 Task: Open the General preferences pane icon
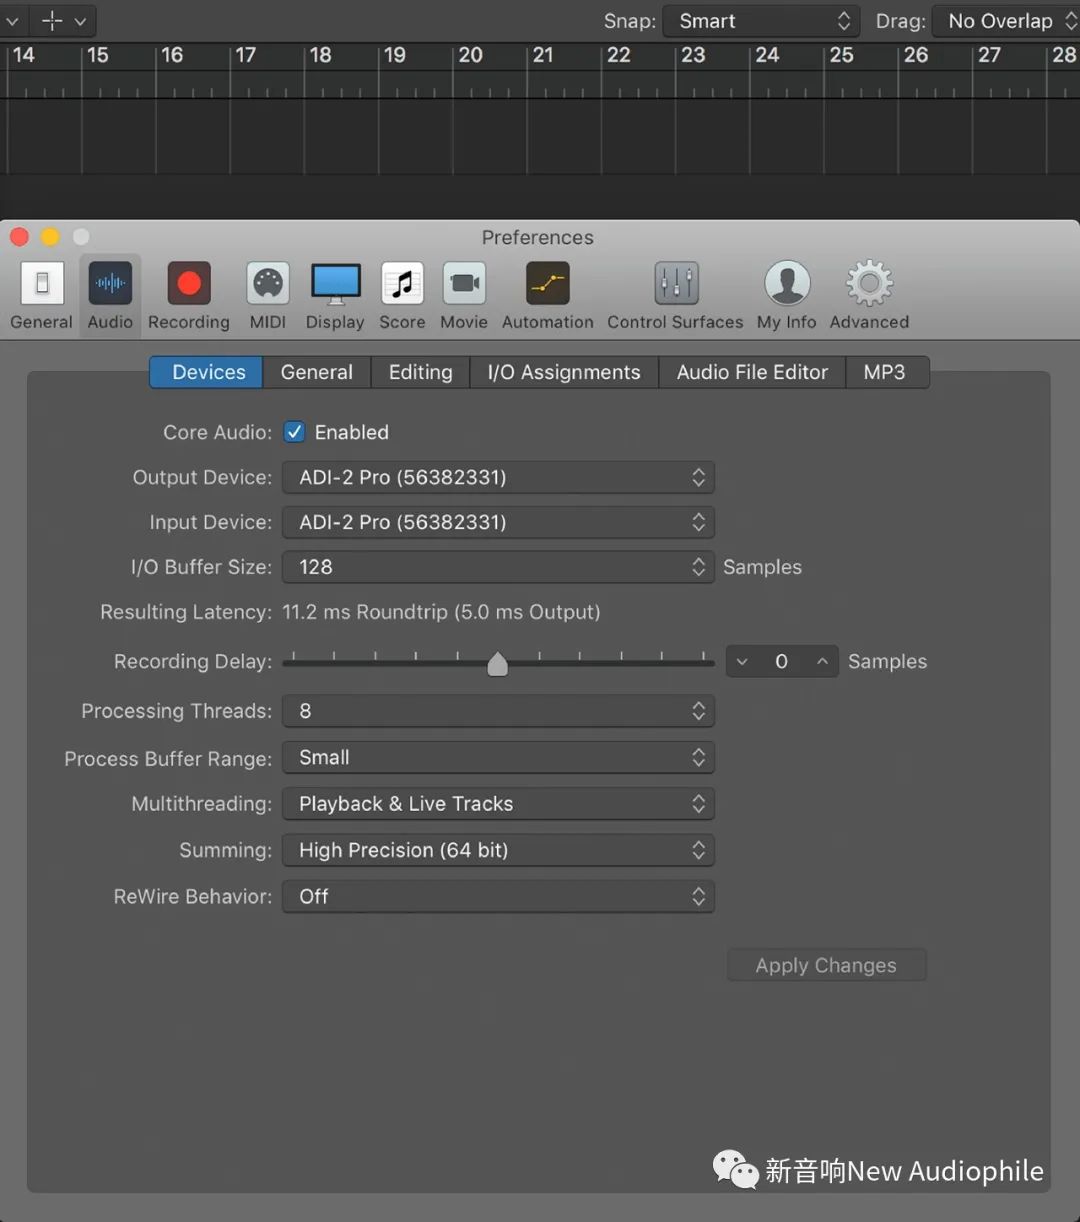(42, 285)
